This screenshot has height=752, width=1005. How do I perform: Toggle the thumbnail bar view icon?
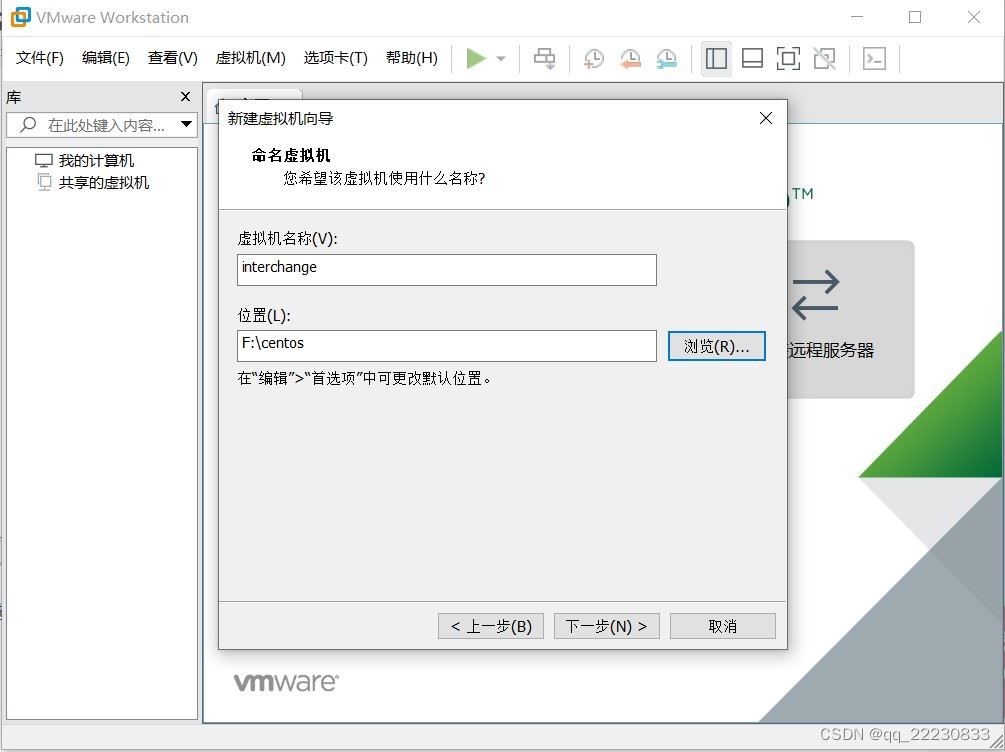click(752, 58)
